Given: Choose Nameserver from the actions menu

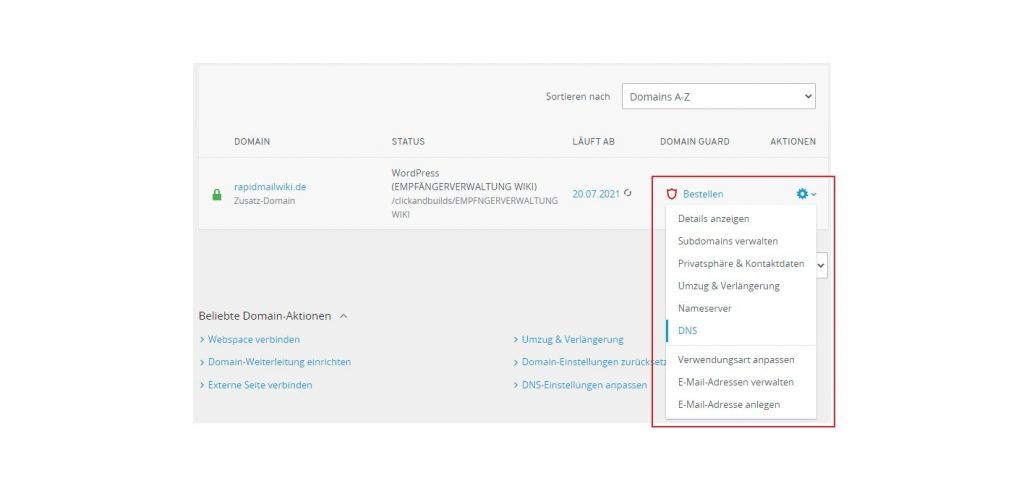Looking at the screenshot, I should click(x=704, y=308).
